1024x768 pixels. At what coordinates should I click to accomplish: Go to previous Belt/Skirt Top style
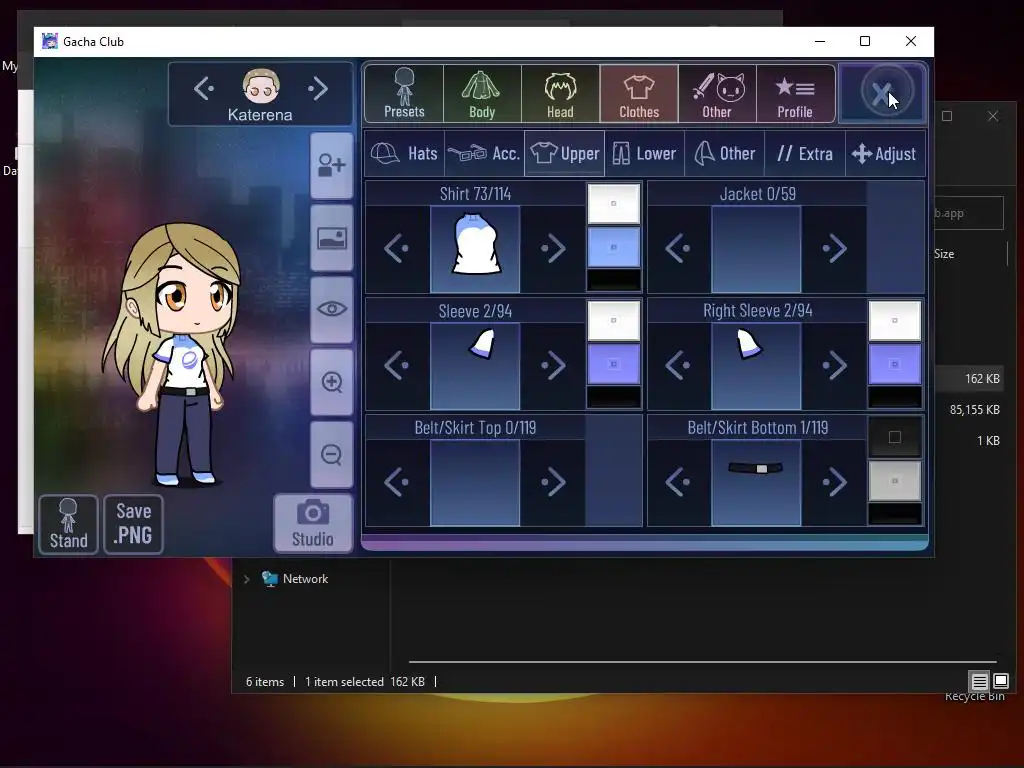(x=396, y=482)
